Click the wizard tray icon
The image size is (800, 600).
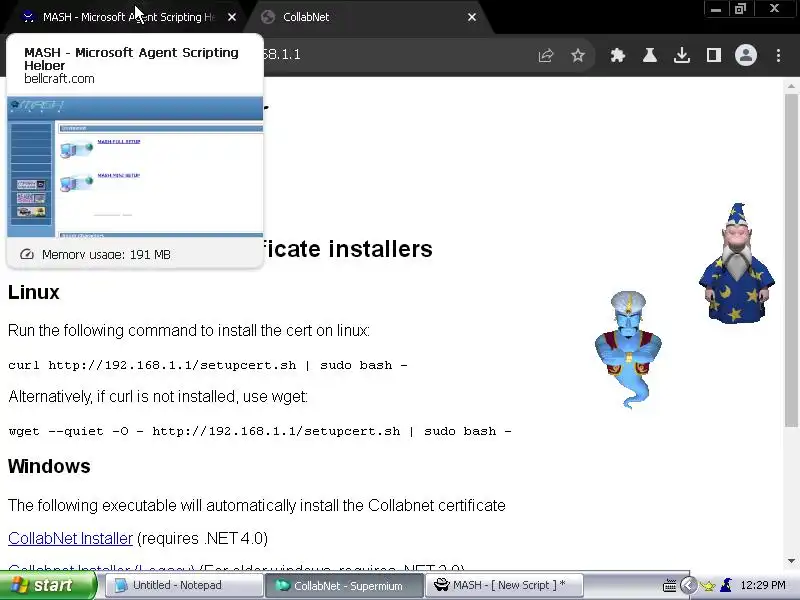pos(726,585)
